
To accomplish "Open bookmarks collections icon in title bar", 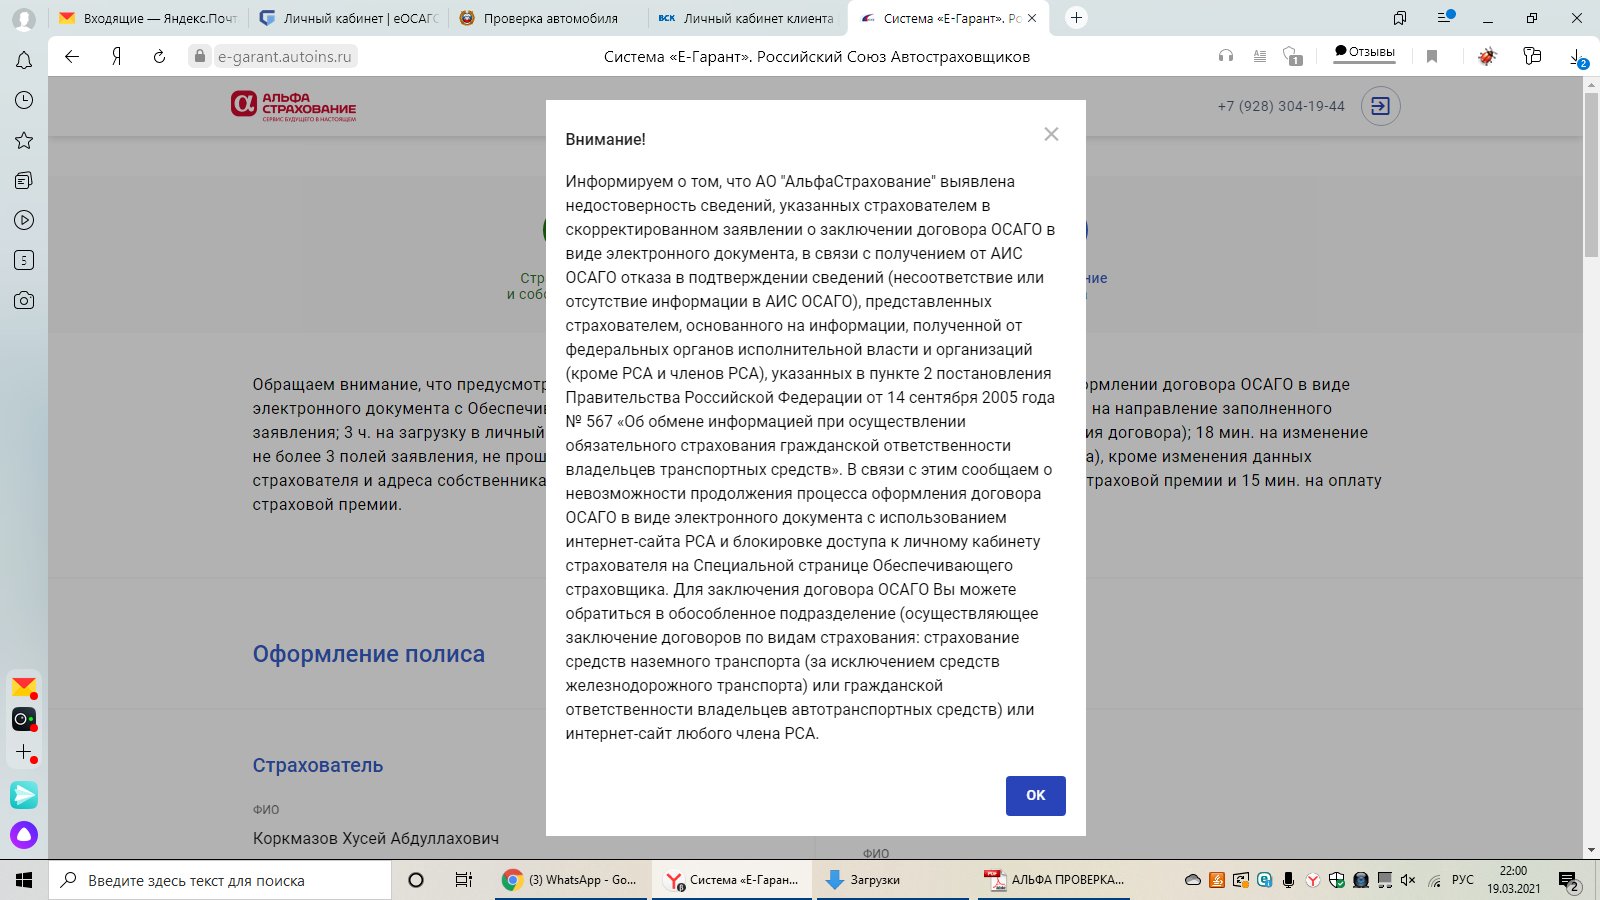I will pyautogui.click(x=1400, y=18).
